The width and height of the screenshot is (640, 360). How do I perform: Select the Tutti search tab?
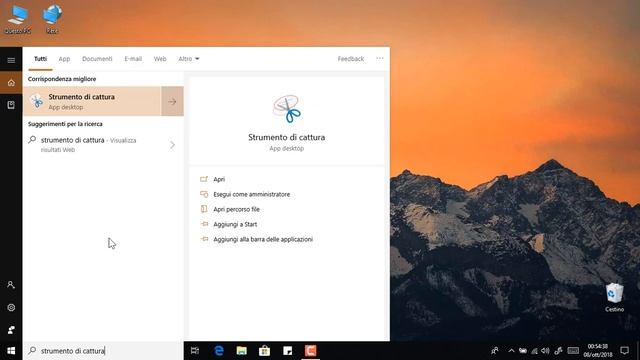pyautogui.click(x=40, y=59)
